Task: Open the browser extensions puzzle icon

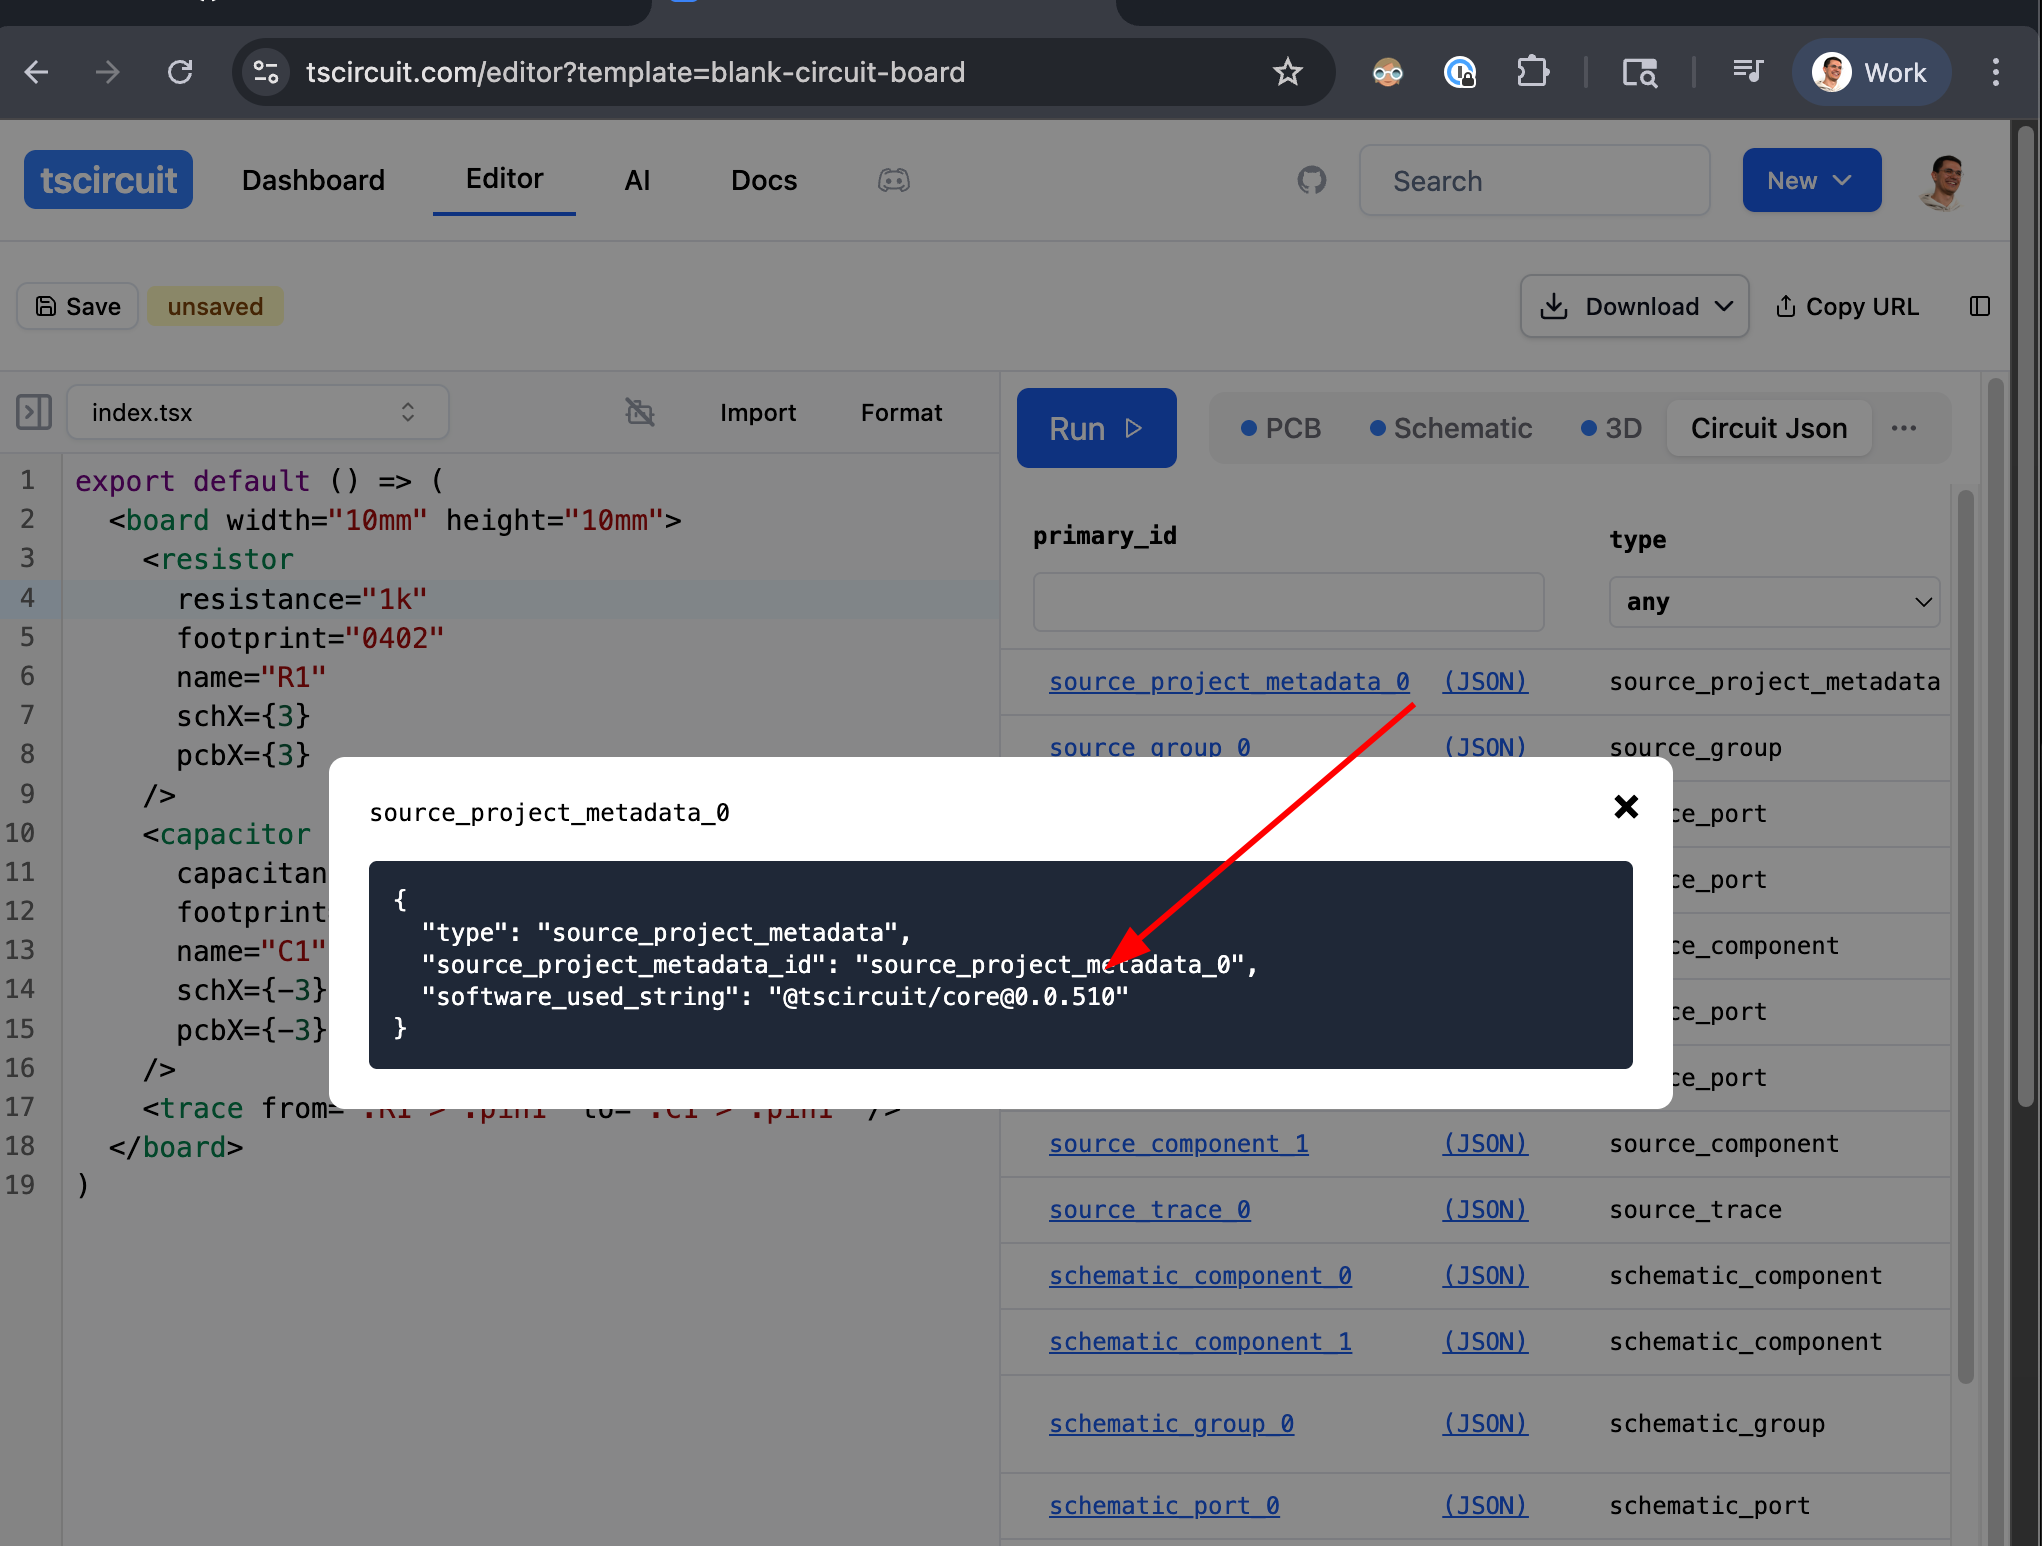Action: pos(1531,72)
